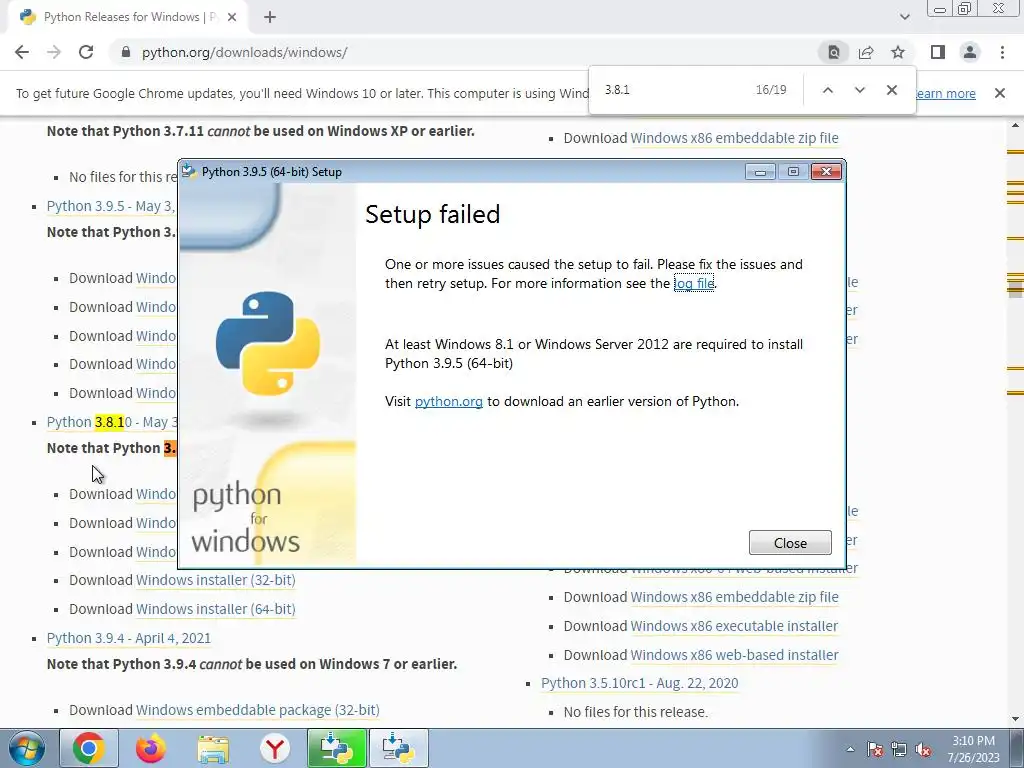
Task: Close the Python Releases for Windows tab
Action: (x=232, y=18)
